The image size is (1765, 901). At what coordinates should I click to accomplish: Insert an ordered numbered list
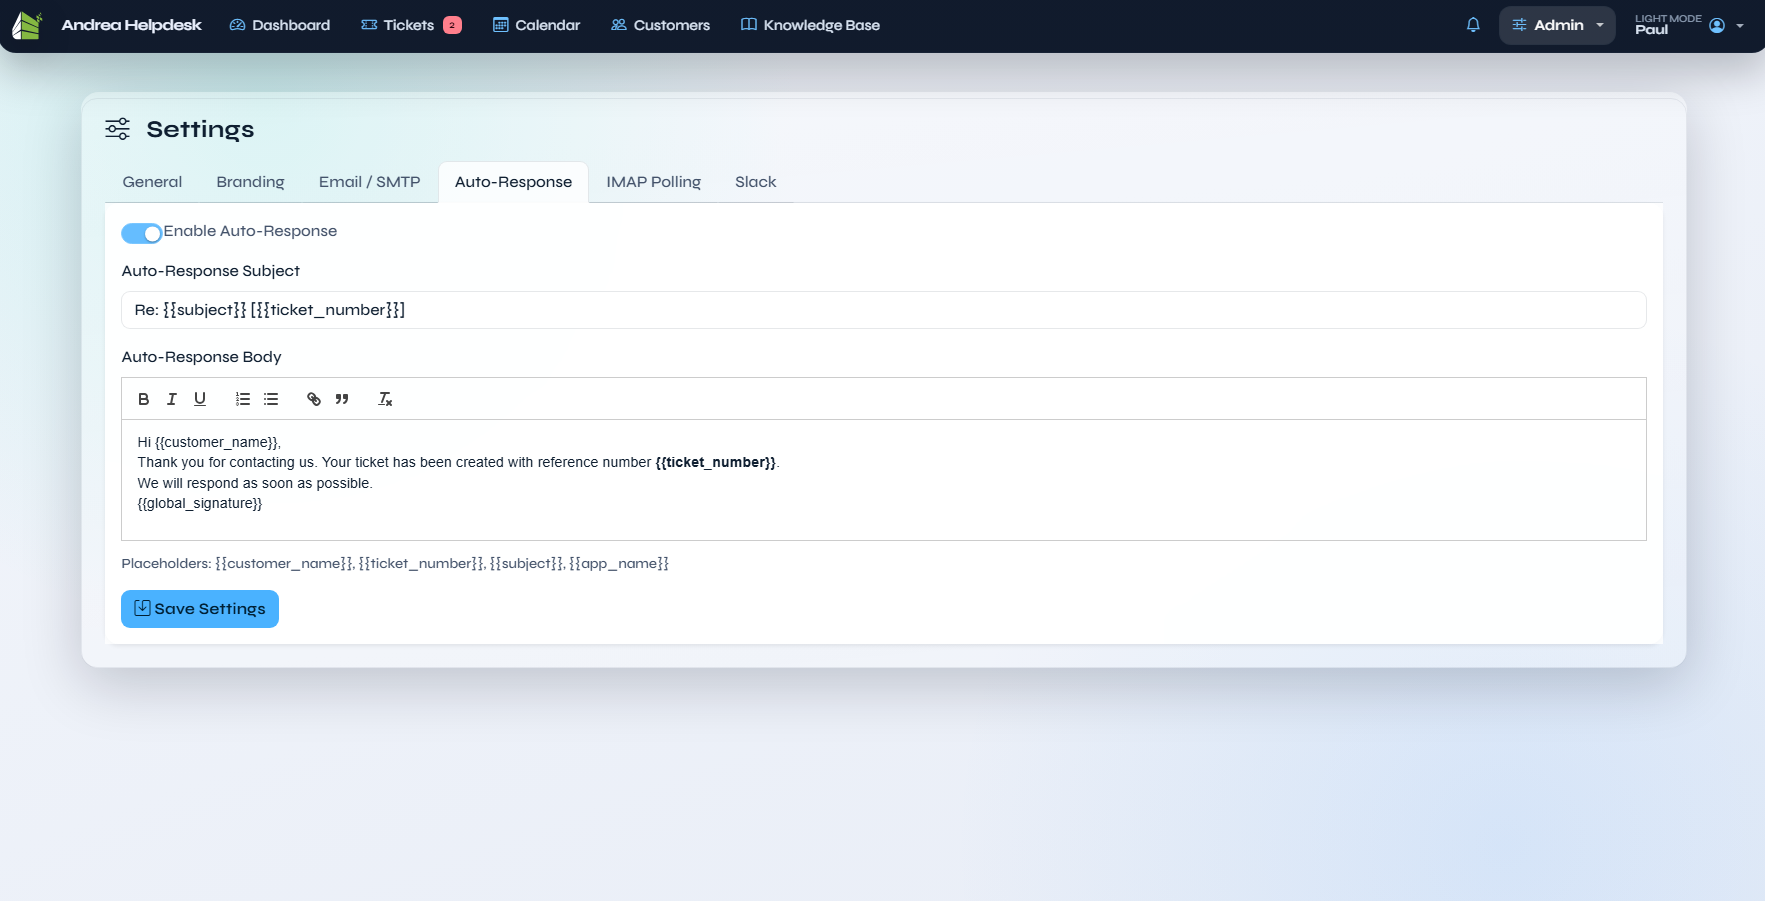click(243, 399)
